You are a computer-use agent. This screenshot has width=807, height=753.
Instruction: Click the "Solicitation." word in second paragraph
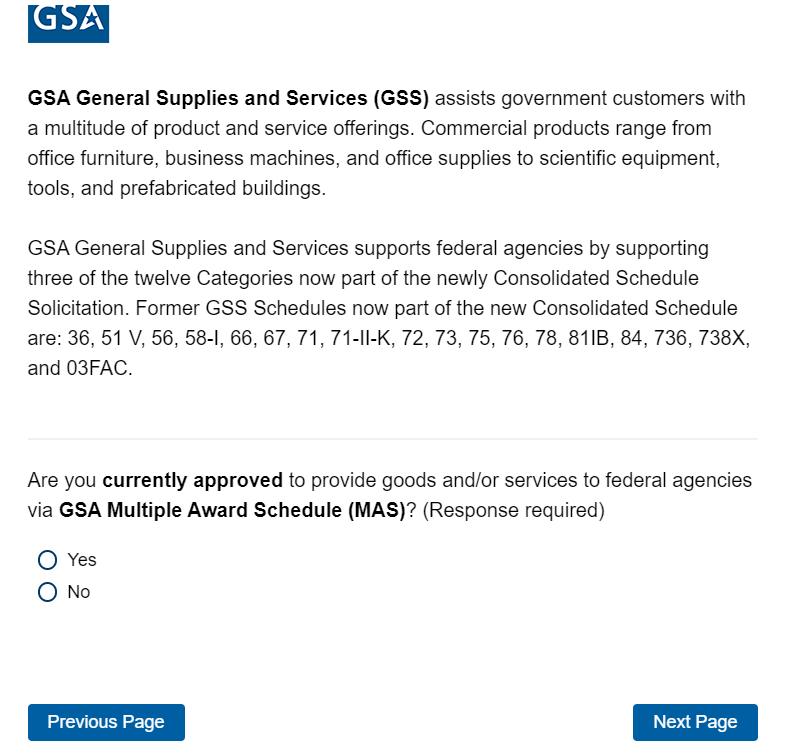pos(75,308)
